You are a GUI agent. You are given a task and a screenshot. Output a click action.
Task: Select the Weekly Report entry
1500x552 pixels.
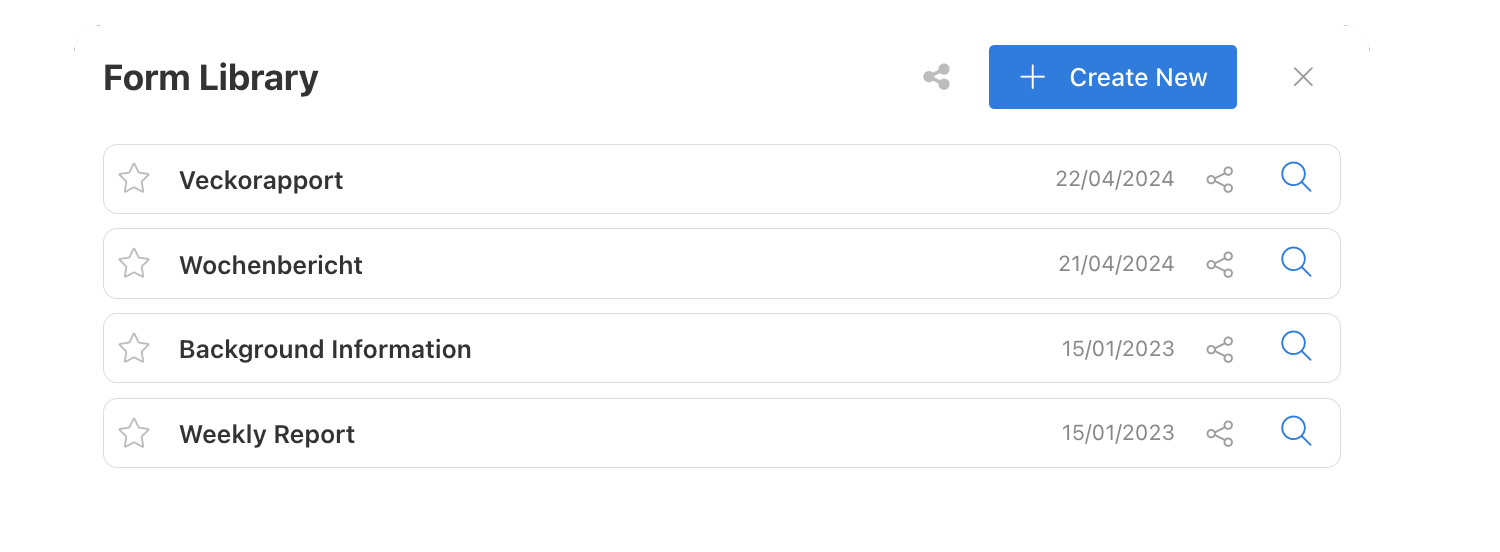coord(721,433)
